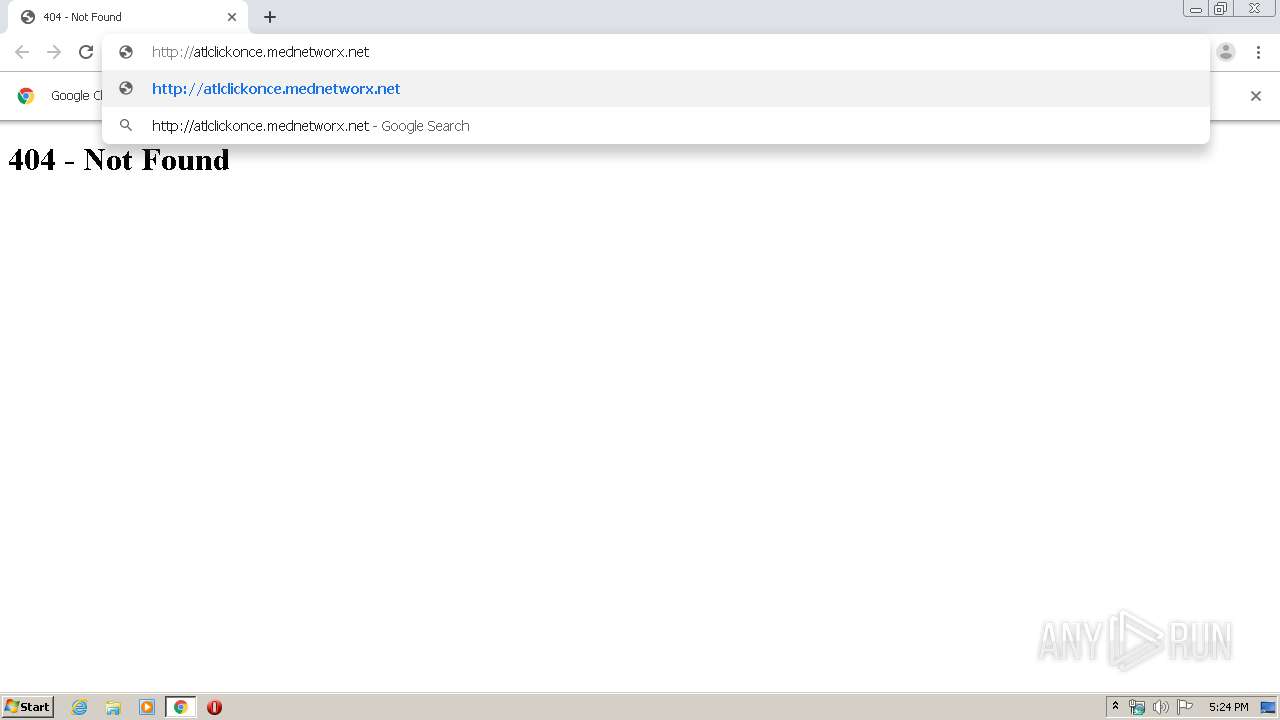Show hidden system tray icons
The image size is (1280, 720).
(x=1115, y=707)
